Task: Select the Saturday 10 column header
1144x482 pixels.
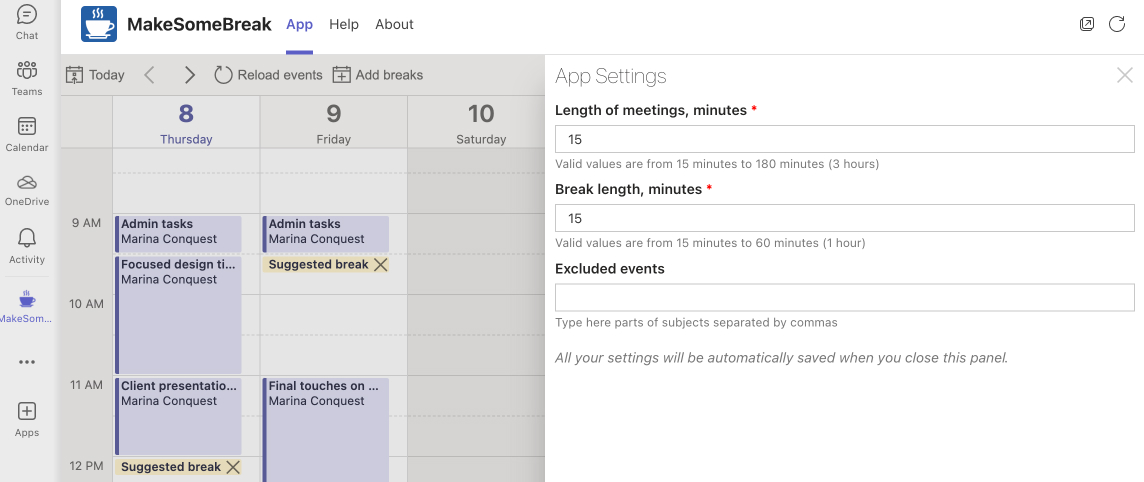Action: click(x=481, y=123)
